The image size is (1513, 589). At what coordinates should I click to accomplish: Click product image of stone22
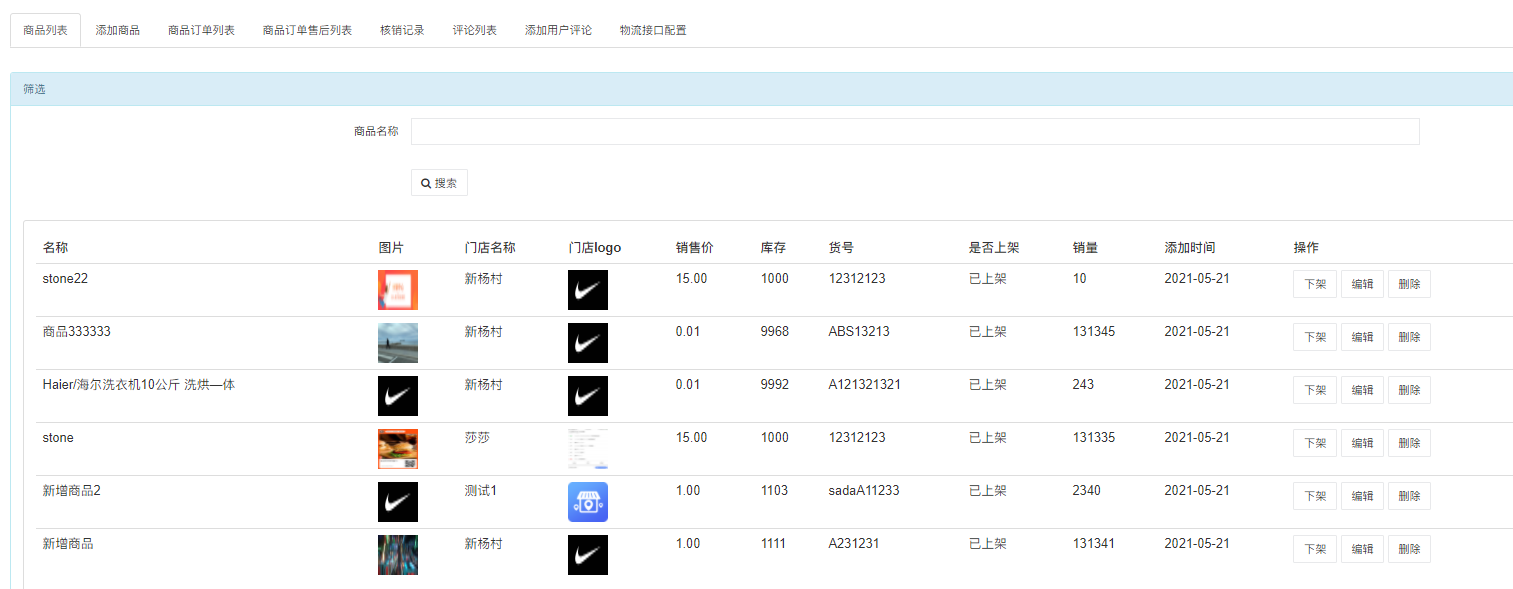click(398, 290)
